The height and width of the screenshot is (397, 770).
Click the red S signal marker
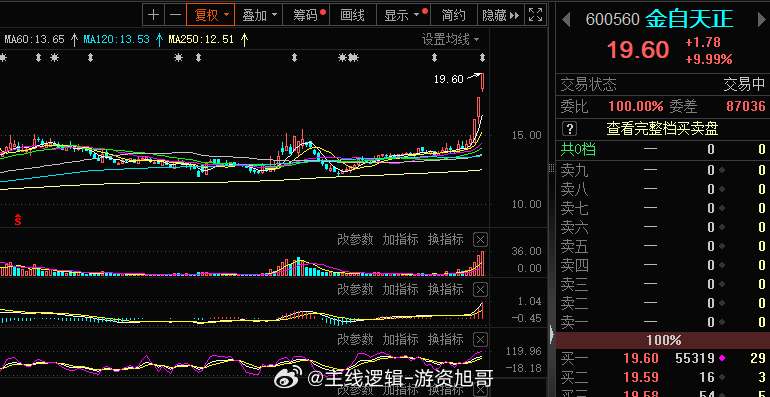pos(18,220)
